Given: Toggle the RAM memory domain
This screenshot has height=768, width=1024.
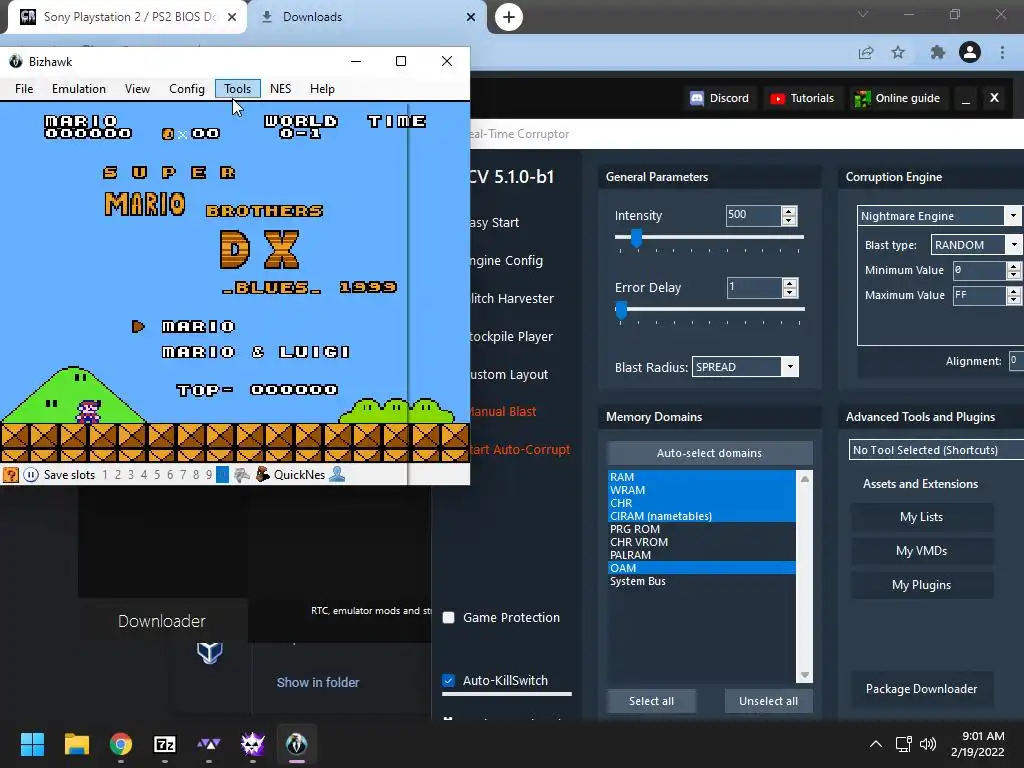Looking at the screenshot, I should (701, 477).
